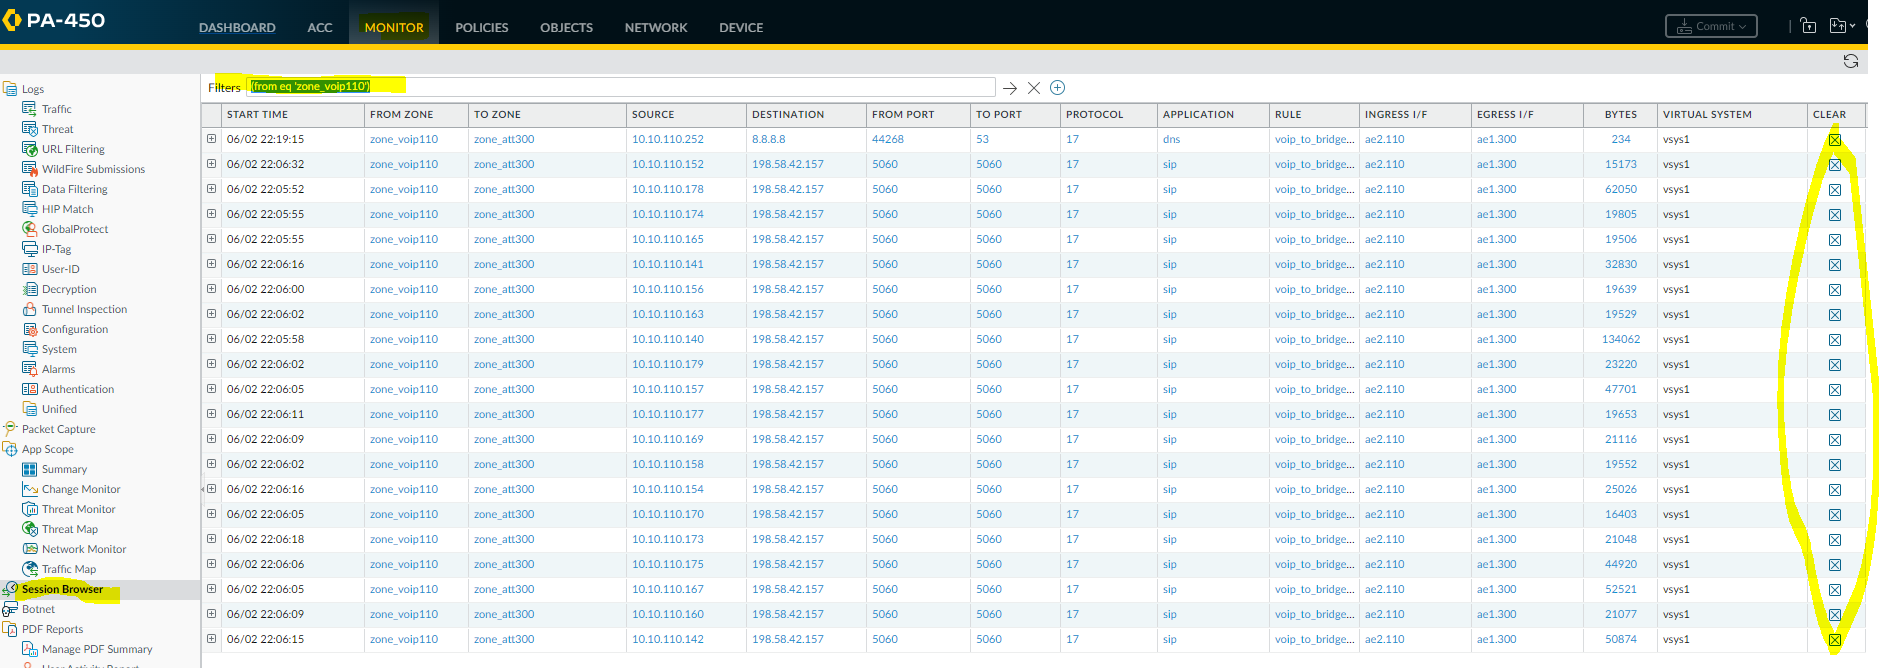Open Configuration logs
Viewport: 1879px width, 668px height.
pos(74,329)
